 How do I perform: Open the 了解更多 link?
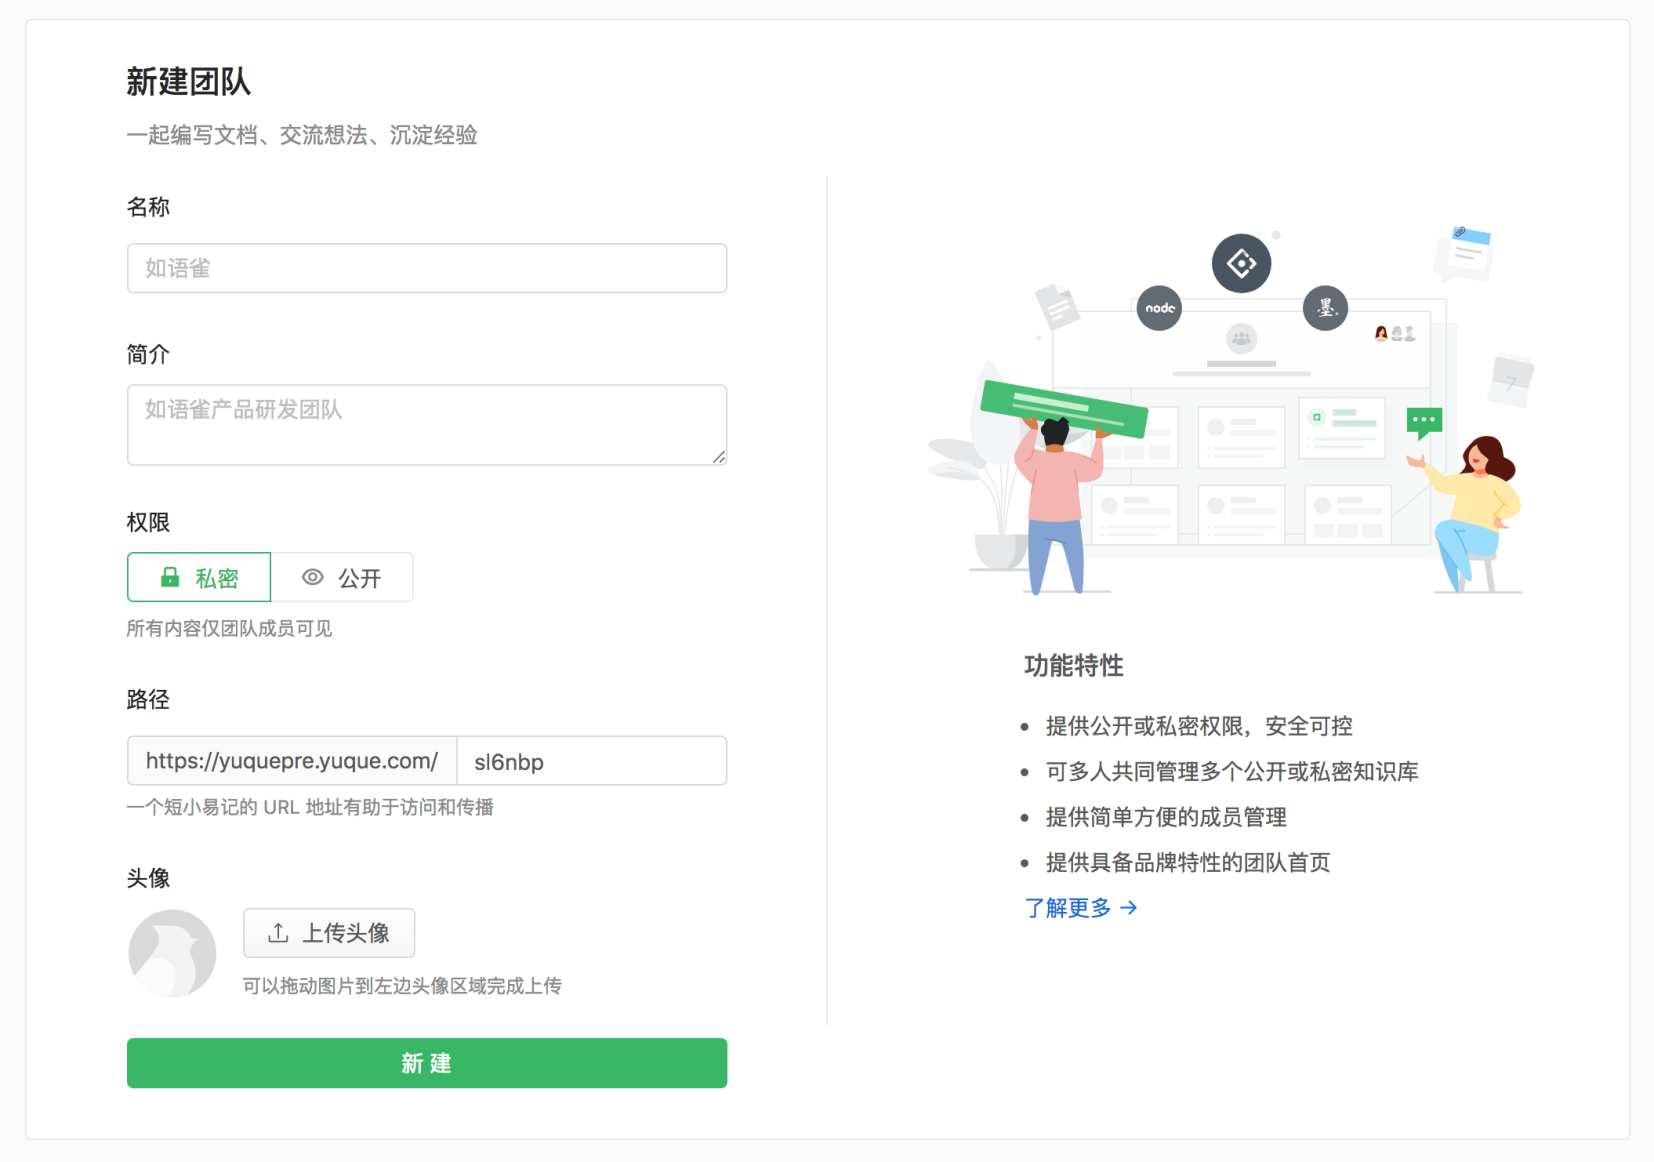click(1068, 908)
